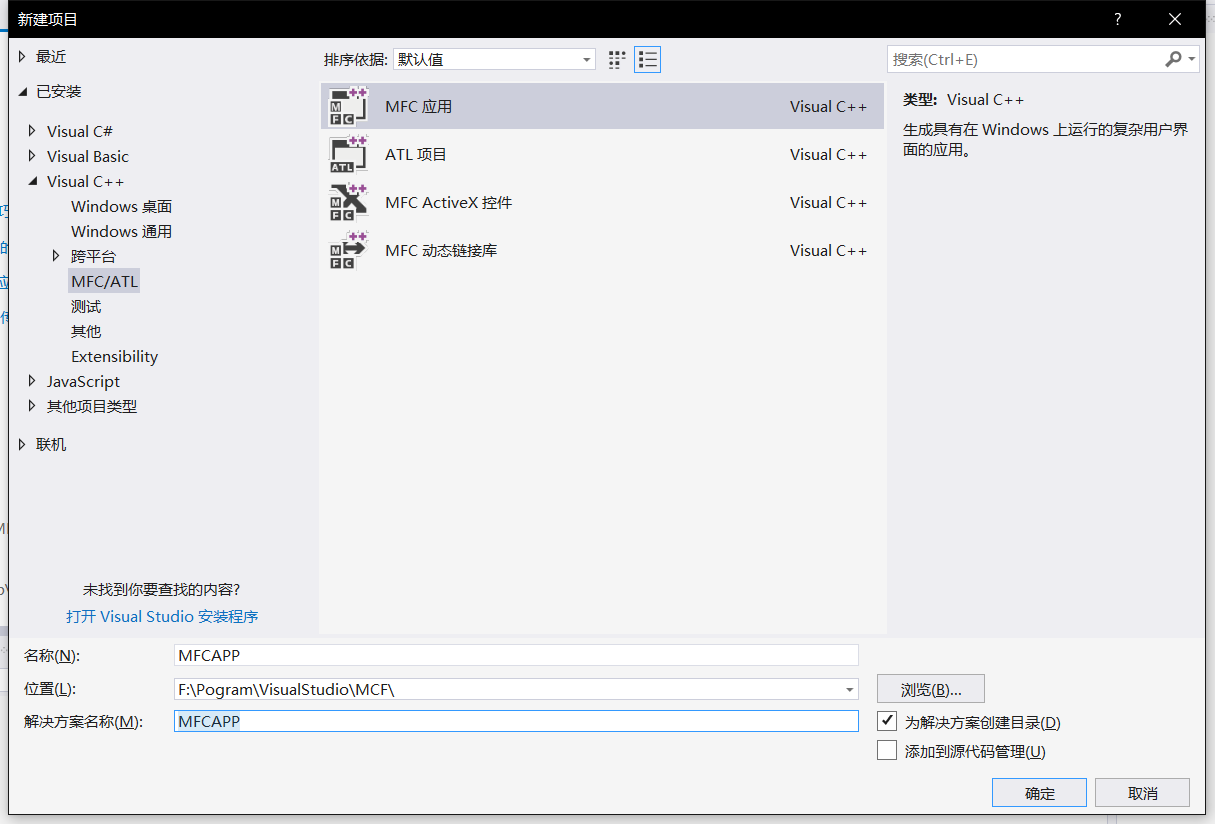Collapse the Visual C++ node
This screenshot has height=824, width=1215.
click(33, 182)
